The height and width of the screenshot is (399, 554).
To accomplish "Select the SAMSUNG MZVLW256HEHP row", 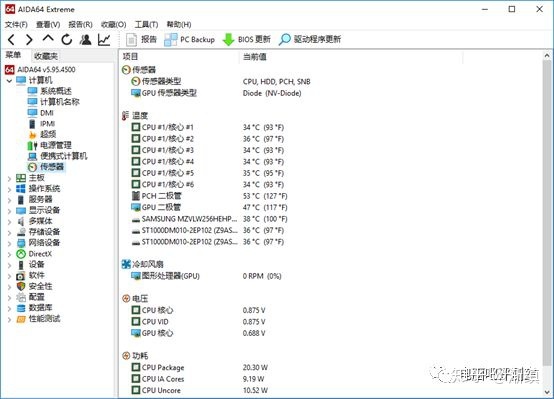I will pos(209,219).
